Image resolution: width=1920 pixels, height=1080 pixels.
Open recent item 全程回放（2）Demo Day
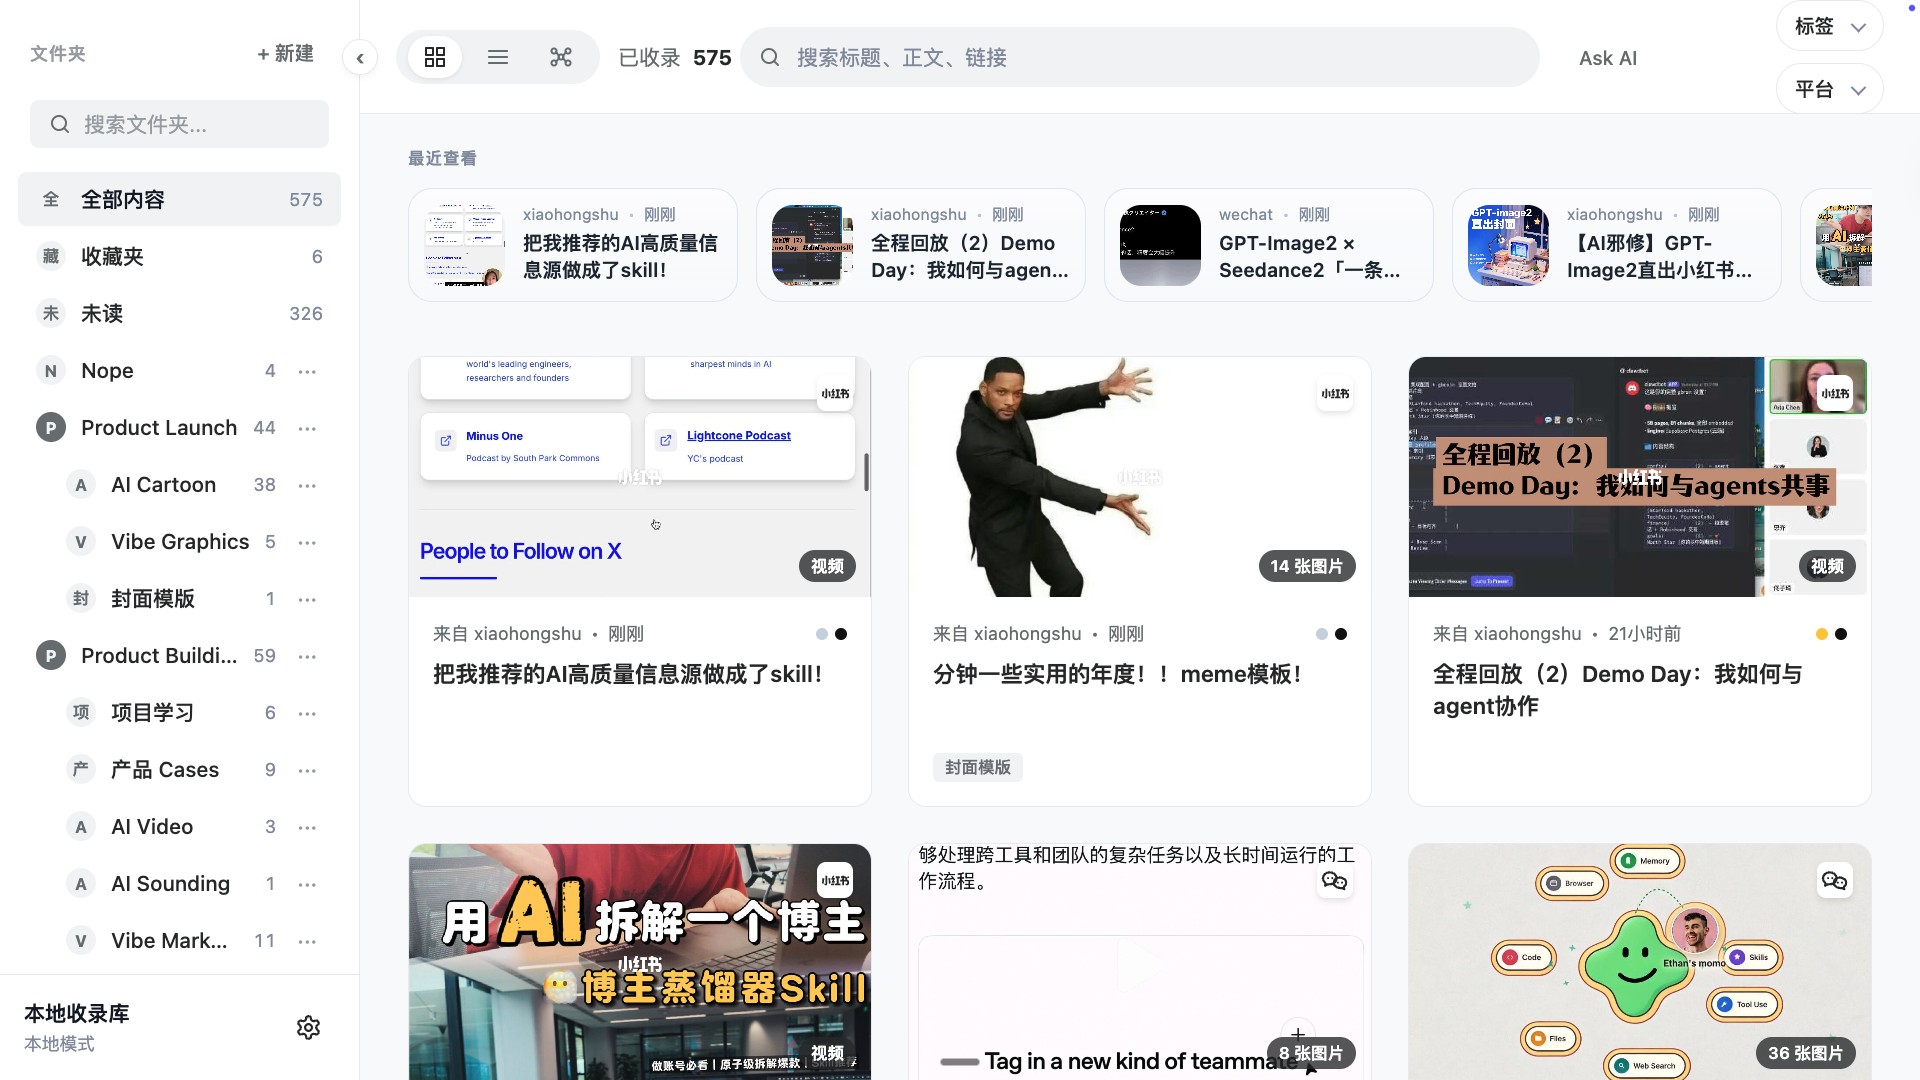[921, 245]
